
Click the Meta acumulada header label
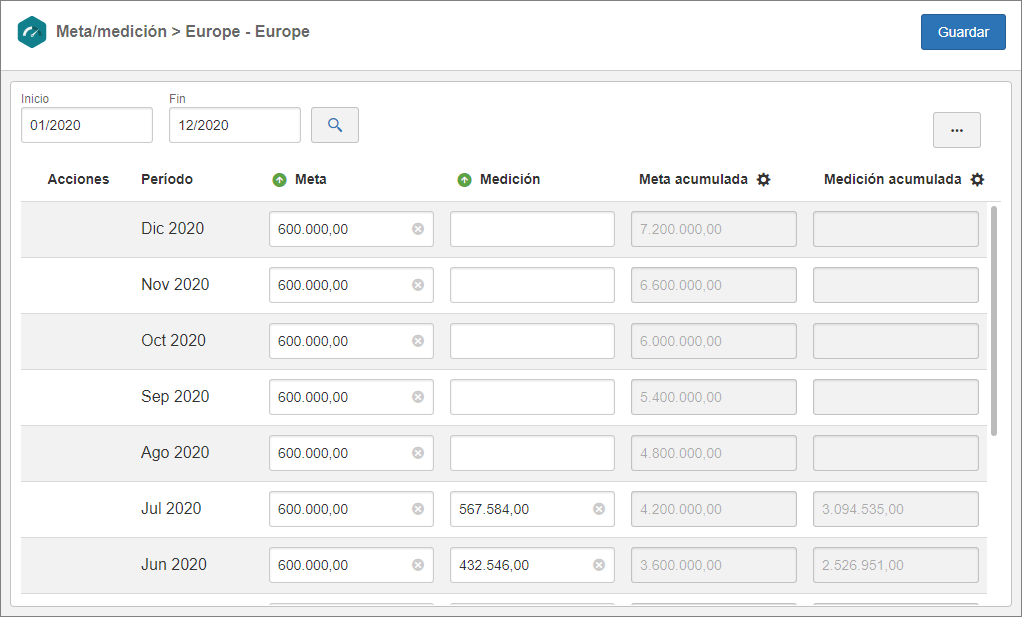click(x=693, y=179)
